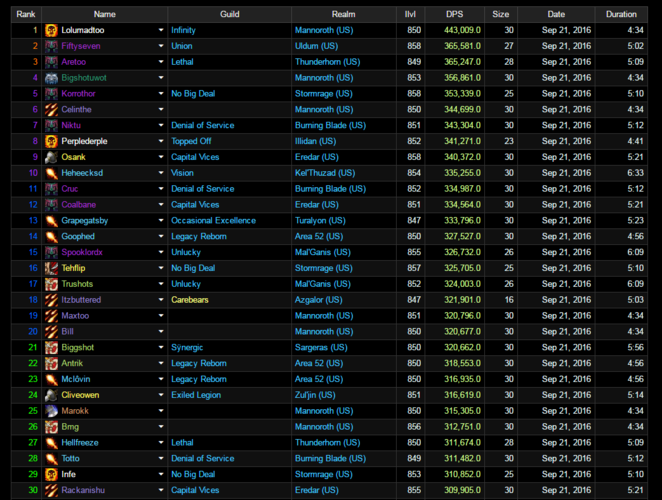Open the Azgalor (US) realm link
The image size is (662, 500).
318,300
